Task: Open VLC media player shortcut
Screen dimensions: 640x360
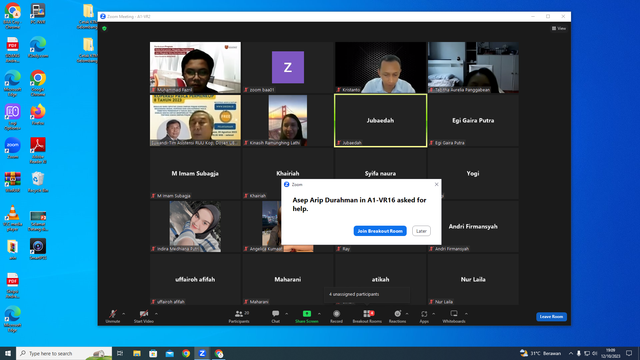Action: click(x=13, y=218)
